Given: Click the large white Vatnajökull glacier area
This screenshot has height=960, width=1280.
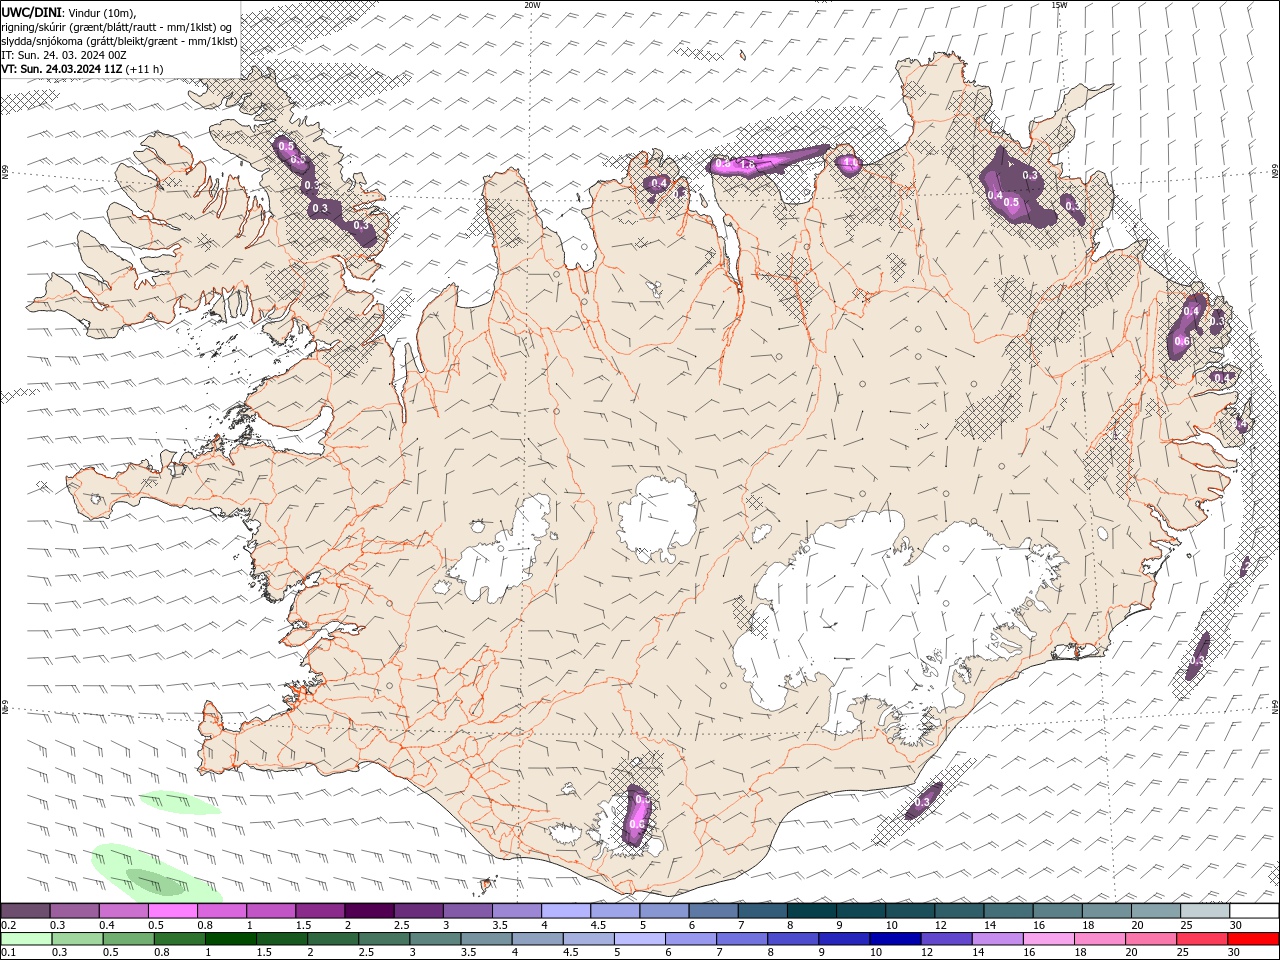Looking at the screenshot, I should 900,610.
